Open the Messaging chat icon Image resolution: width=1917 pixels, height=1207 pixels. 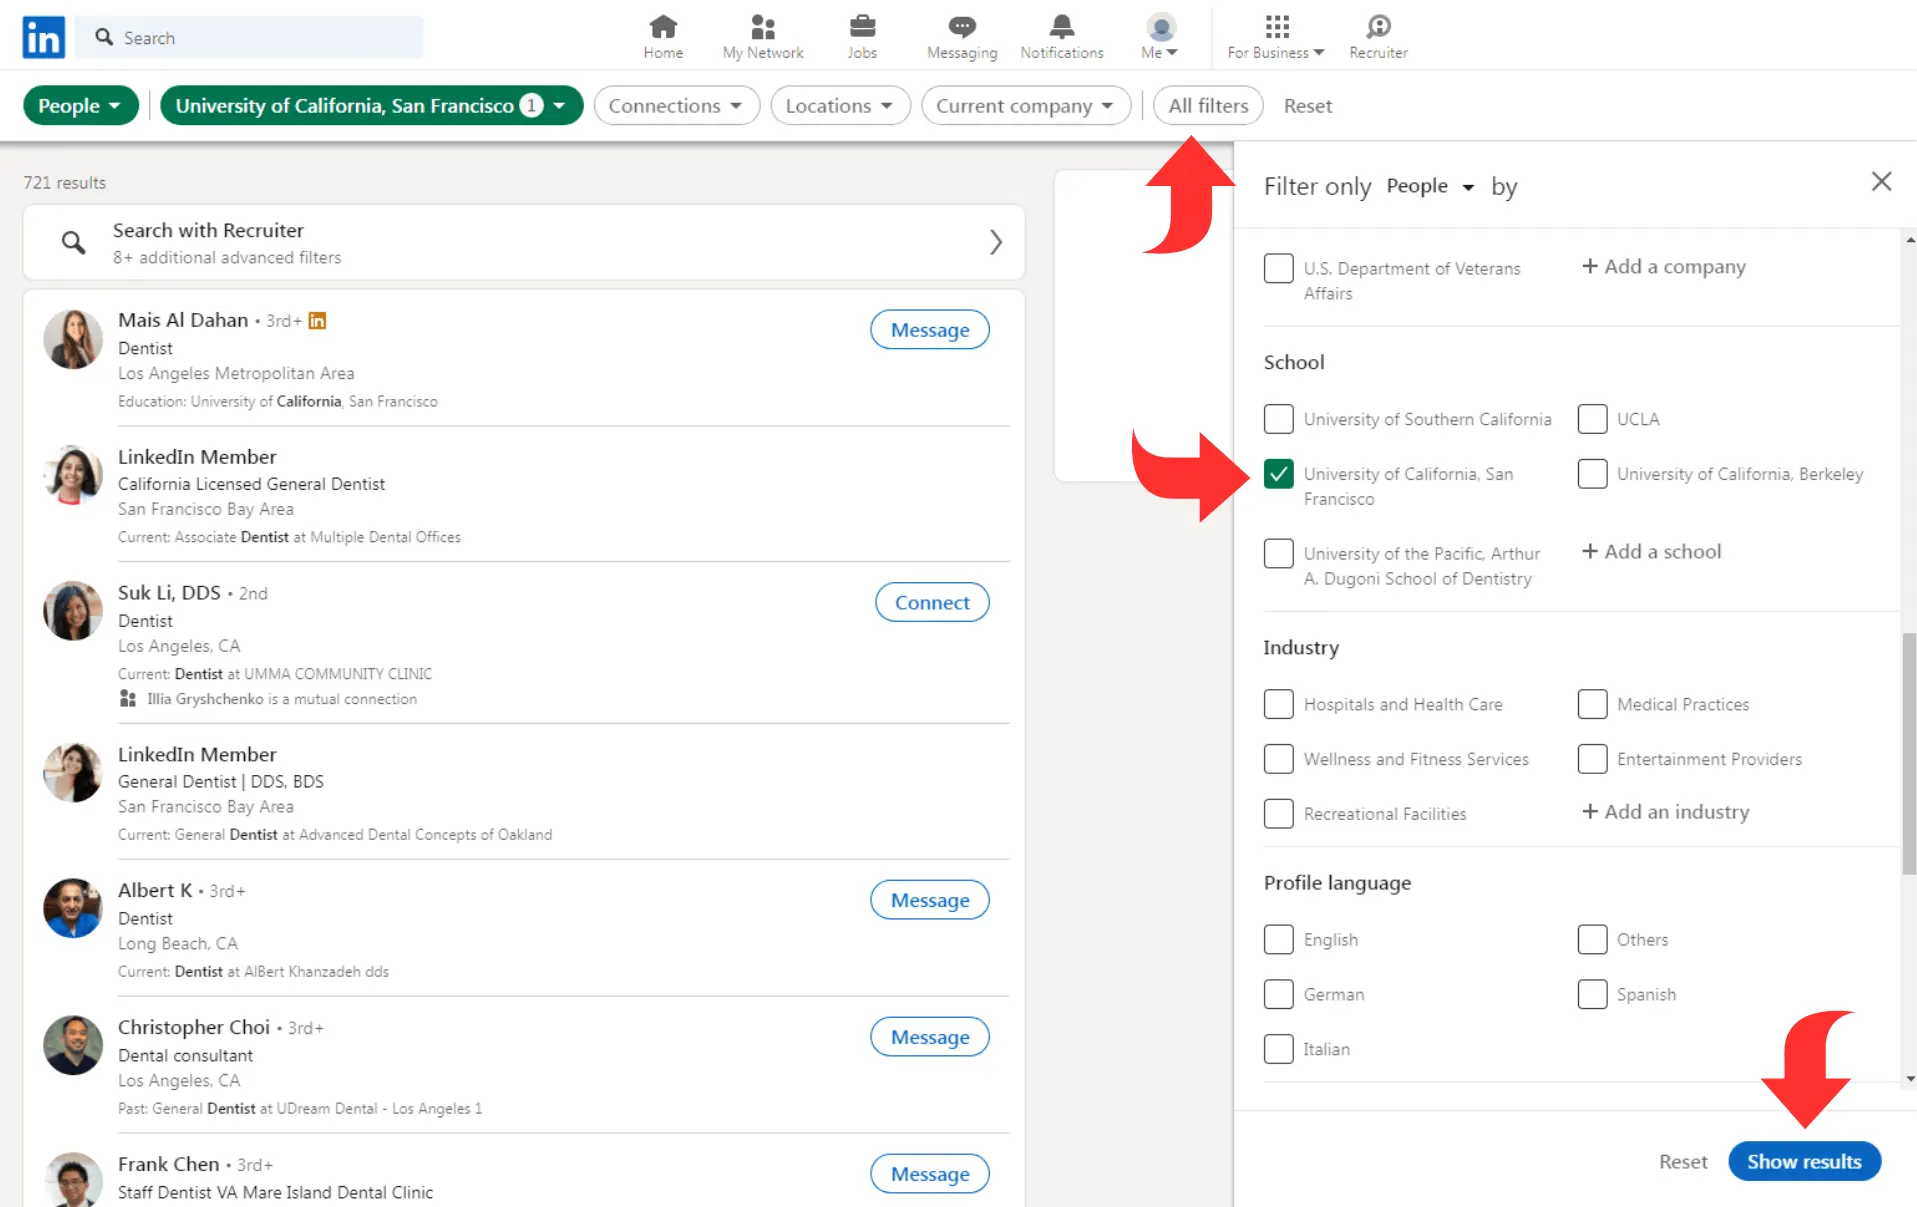962,26
